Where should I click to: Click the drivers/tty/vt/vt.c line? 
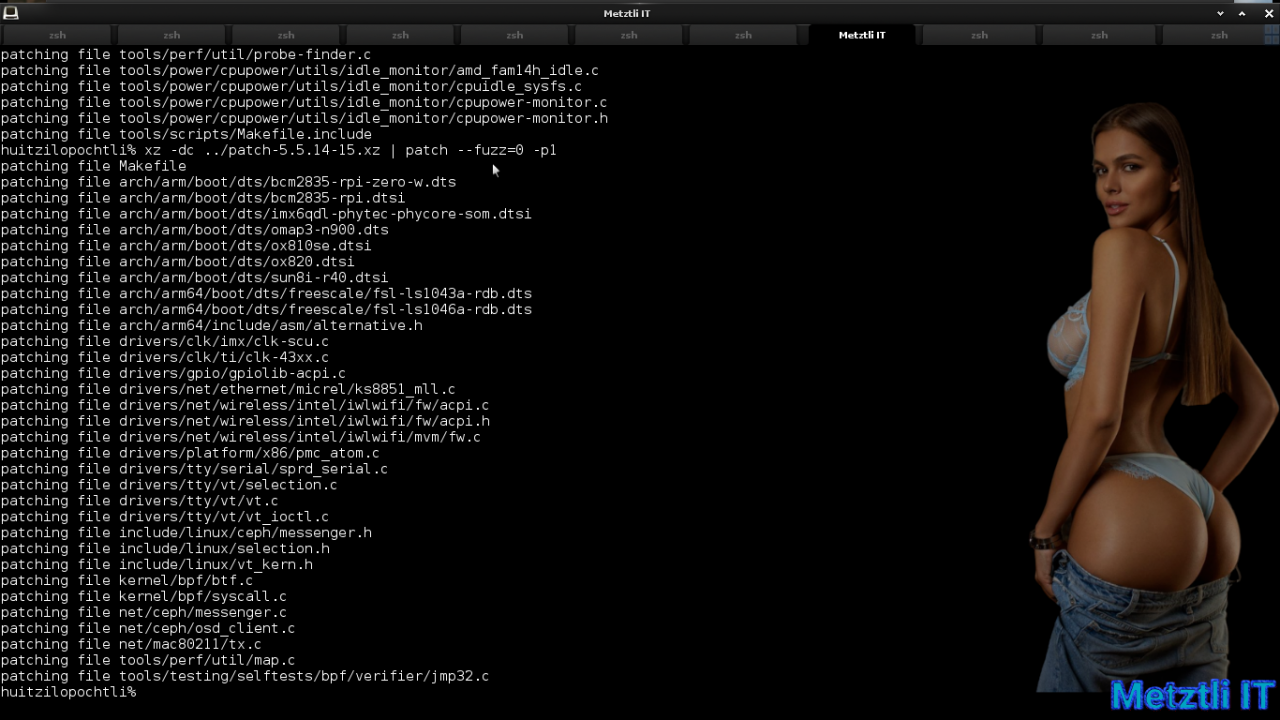click(x=139, y=501)
